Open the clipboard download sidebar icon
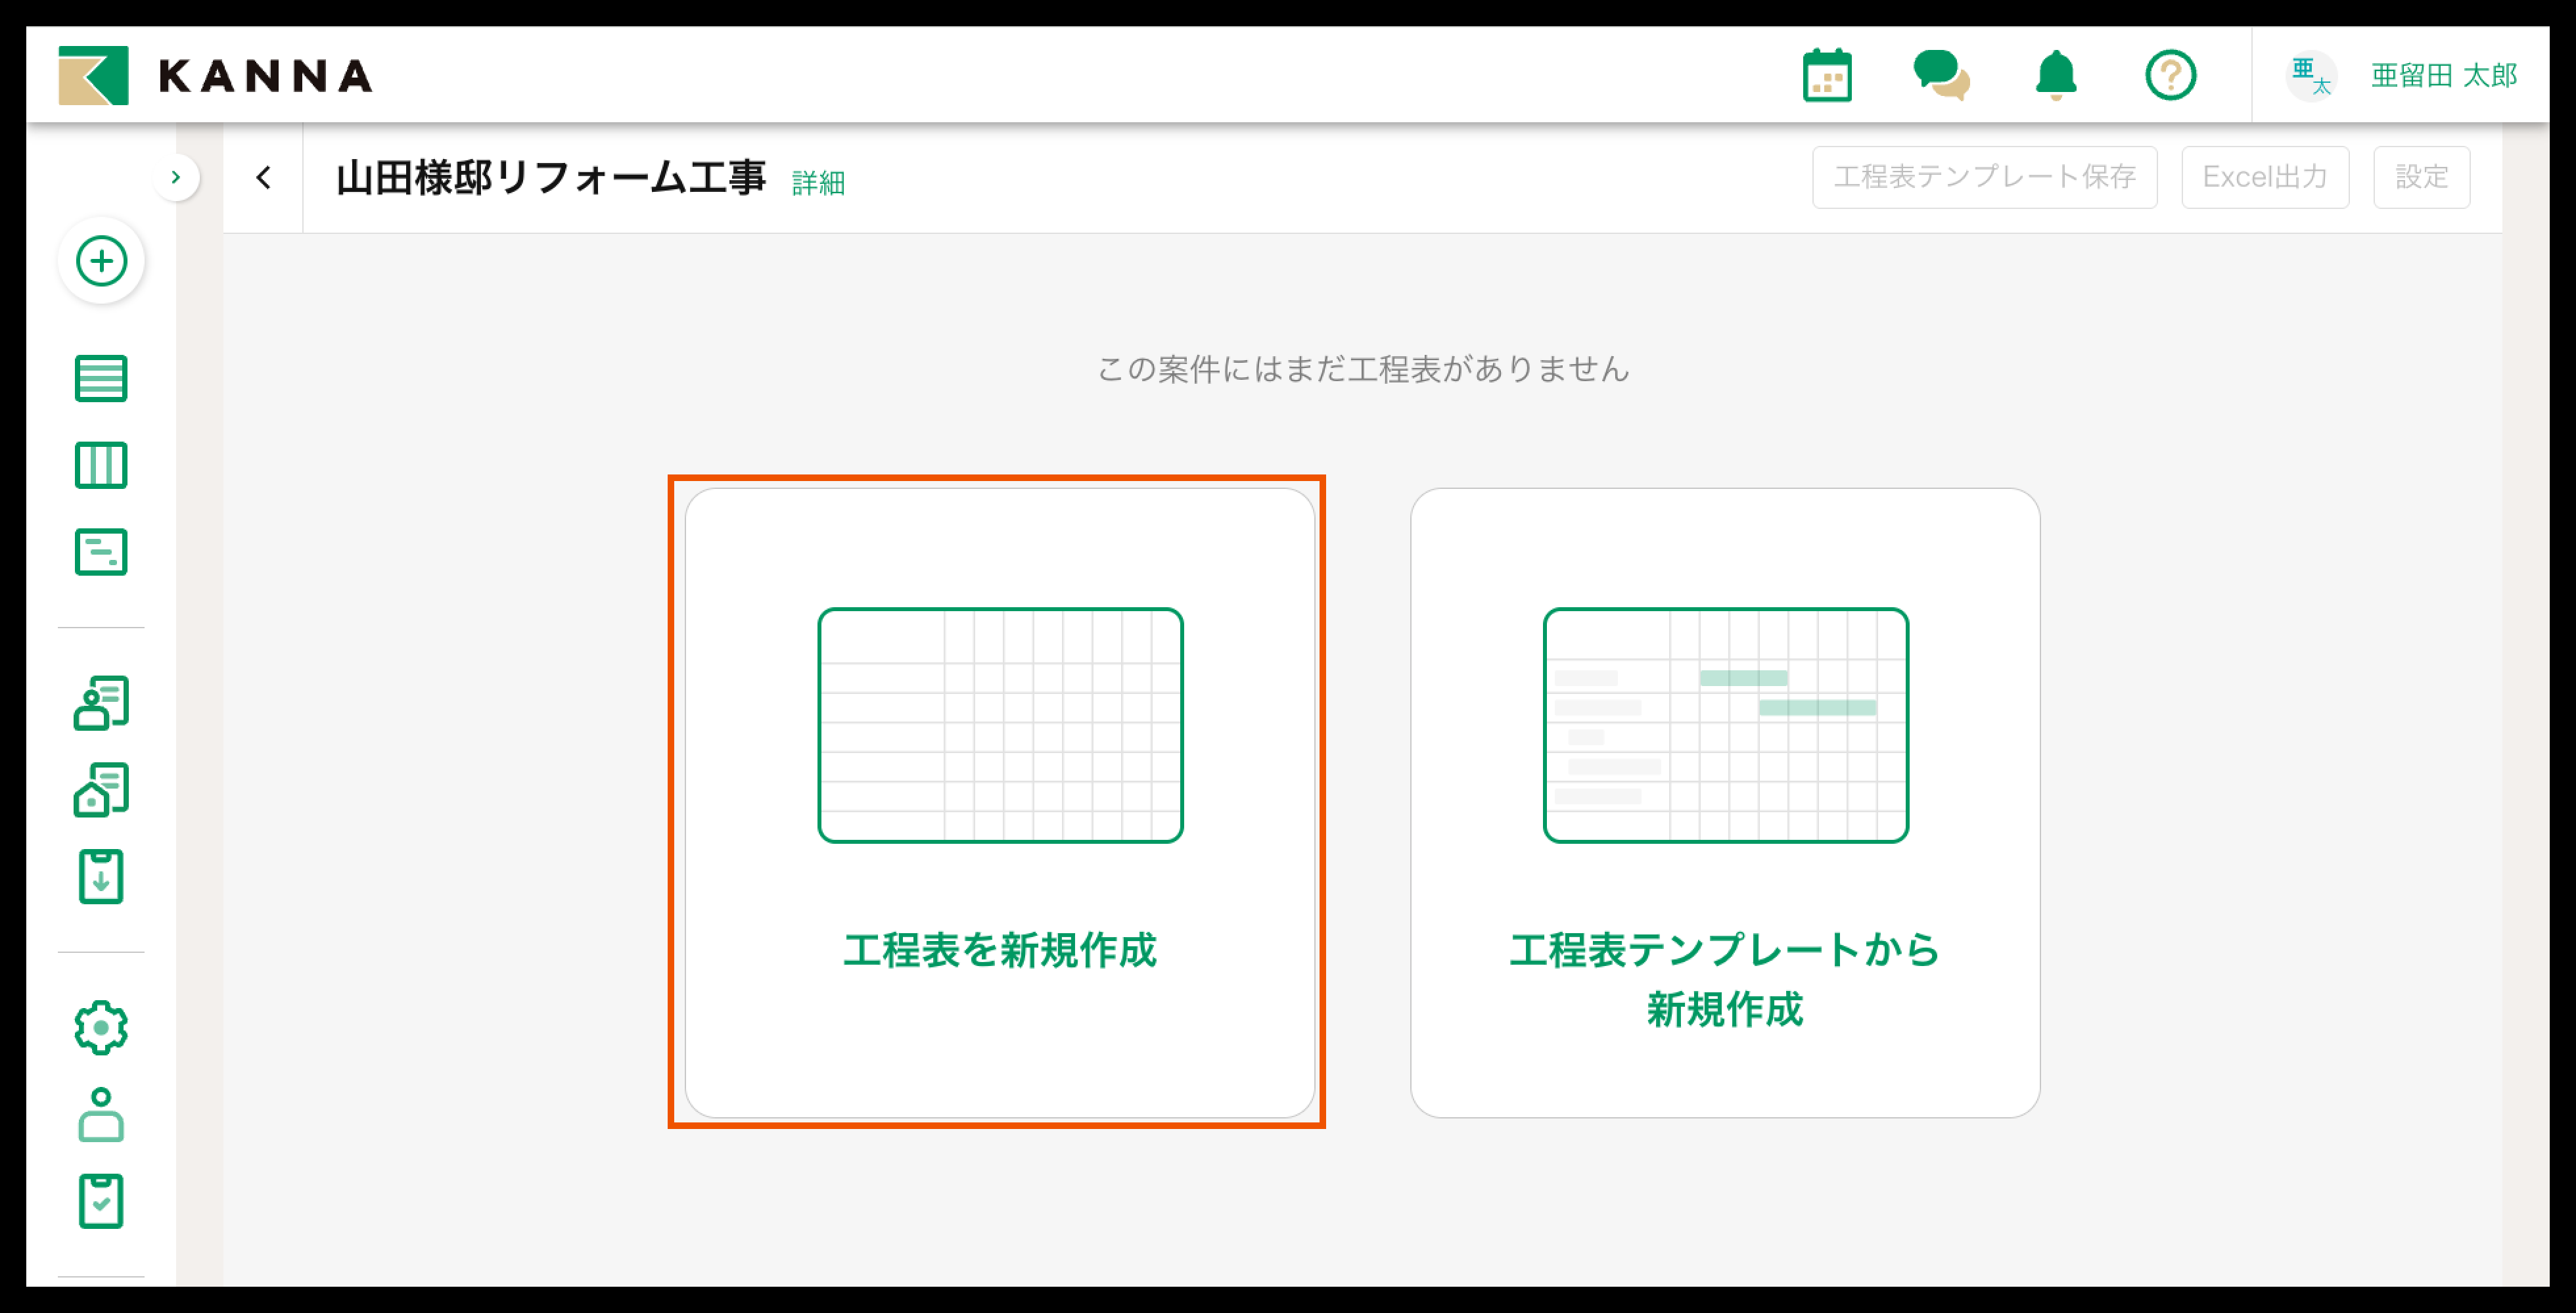Screen dimensions: 2576x1313 pyautogui.click(x=101, y=877)
